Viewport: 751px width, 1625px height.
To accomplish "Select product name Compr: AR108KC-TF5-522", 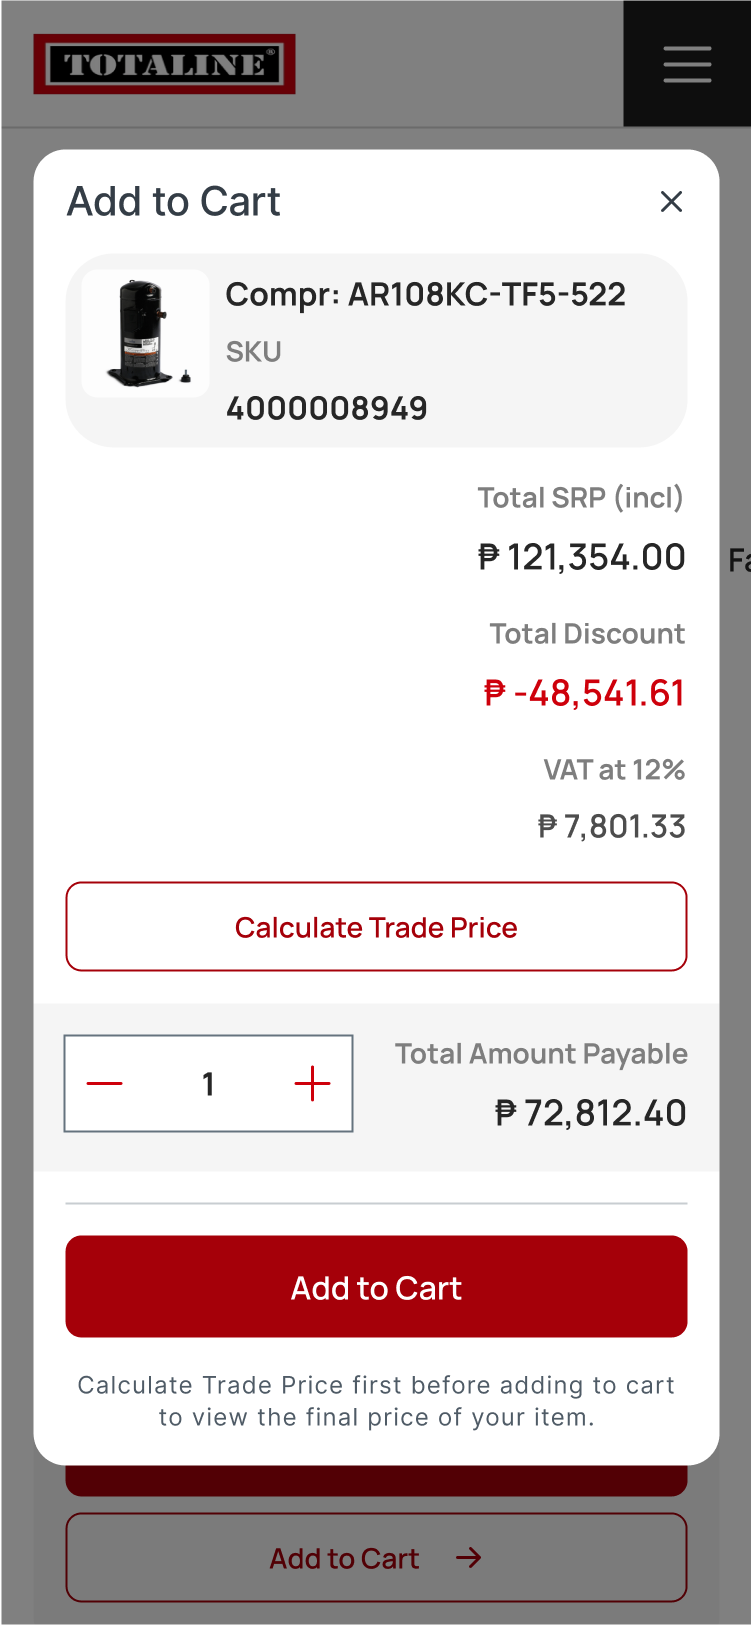I will [426, 295].
